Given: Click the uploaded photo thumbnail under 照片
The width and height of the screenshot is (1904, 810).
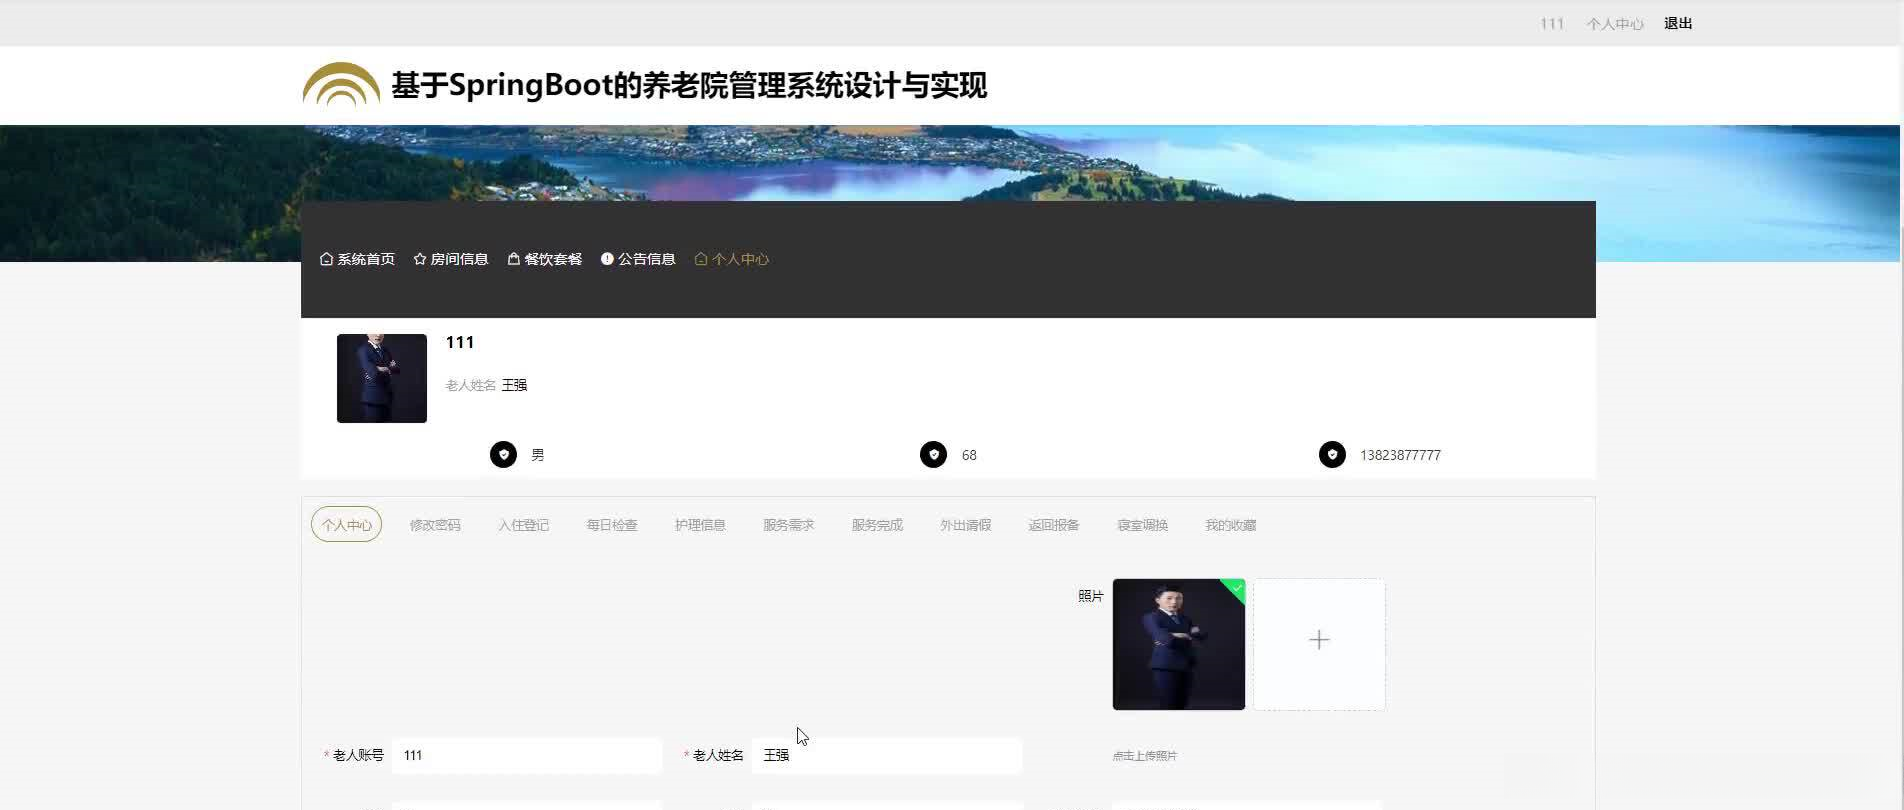Looking at the screenshot, I should pyautogui.click(x=1179, y=644).
